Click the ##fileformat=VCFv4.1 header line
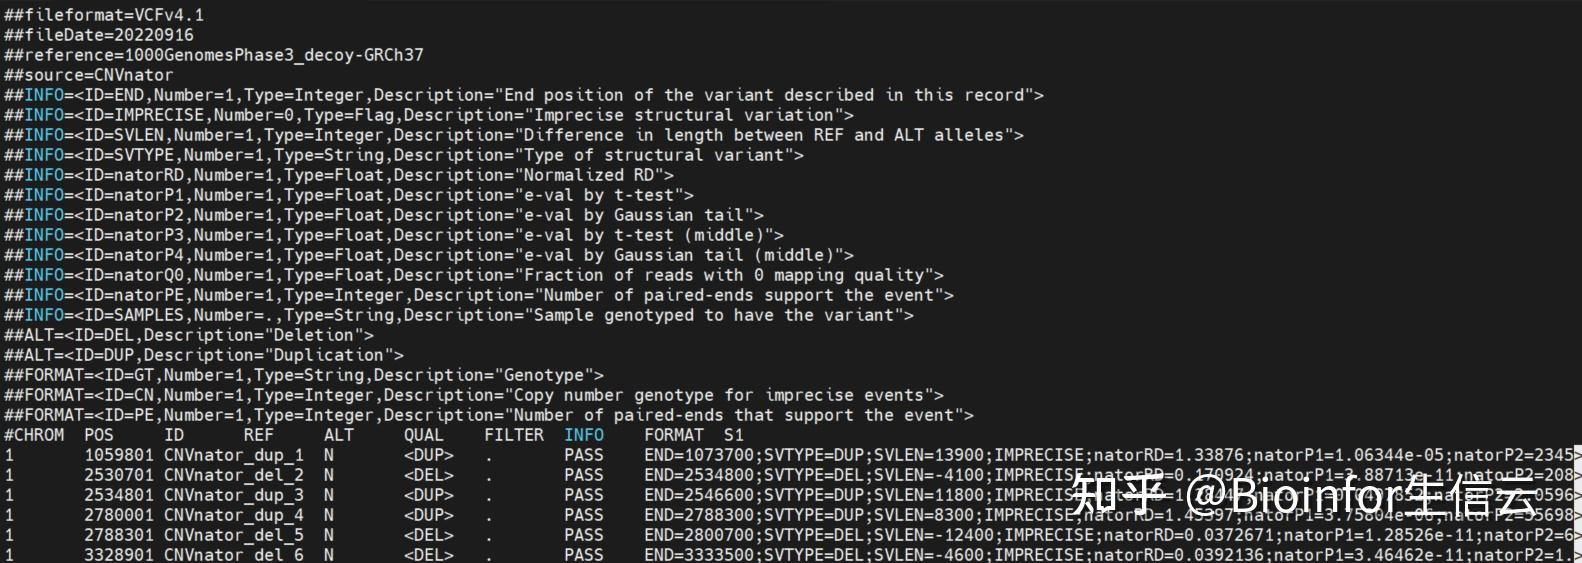The image size is (1582, 563). (x=104, y=15)
